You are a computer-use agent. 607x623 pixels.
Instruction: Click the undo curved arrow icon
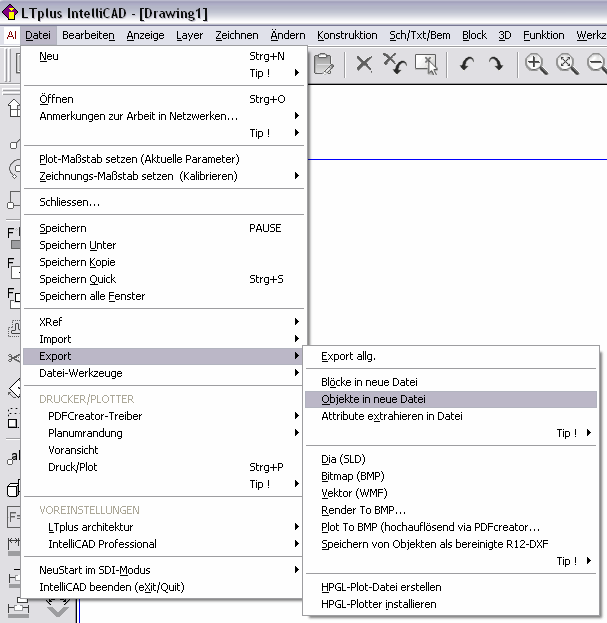coord(467,64)
